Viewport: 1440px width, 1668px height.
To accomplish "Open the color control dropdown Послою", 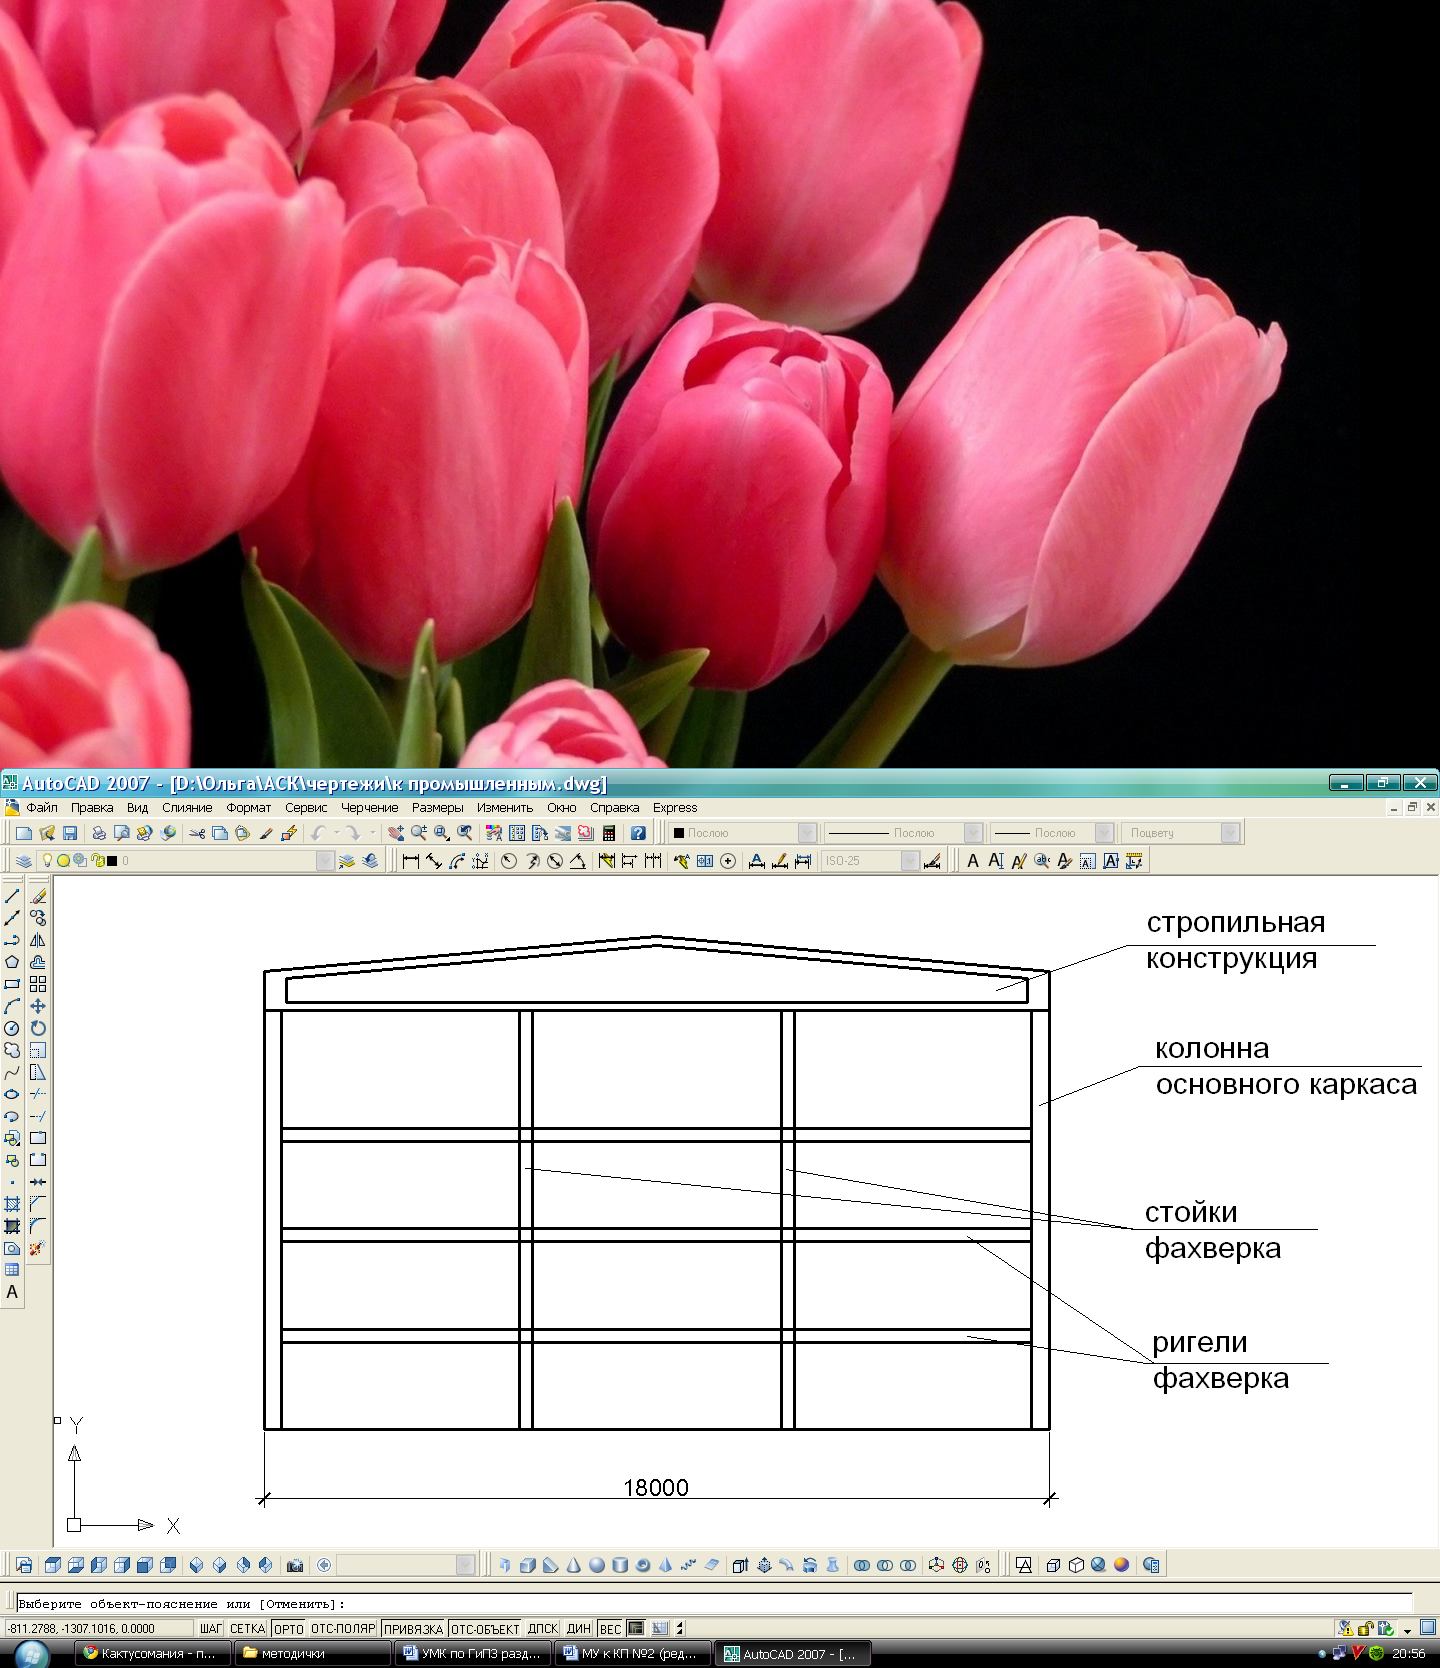I will 807,833.
